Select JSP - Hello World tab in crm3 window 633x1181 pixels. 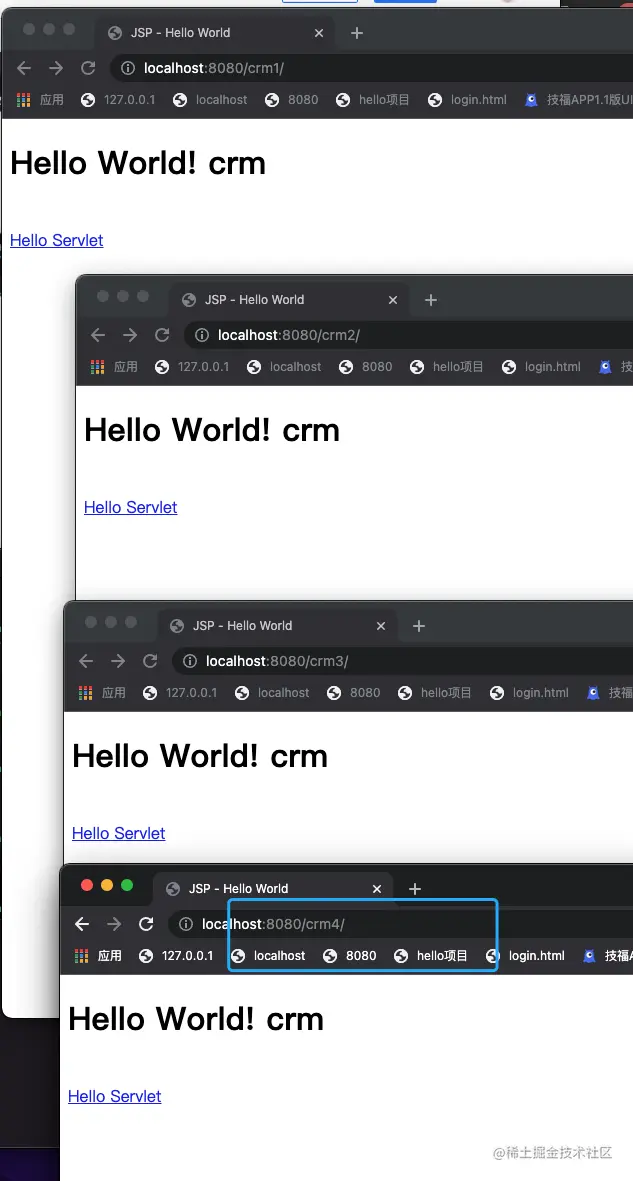(277, 626)
